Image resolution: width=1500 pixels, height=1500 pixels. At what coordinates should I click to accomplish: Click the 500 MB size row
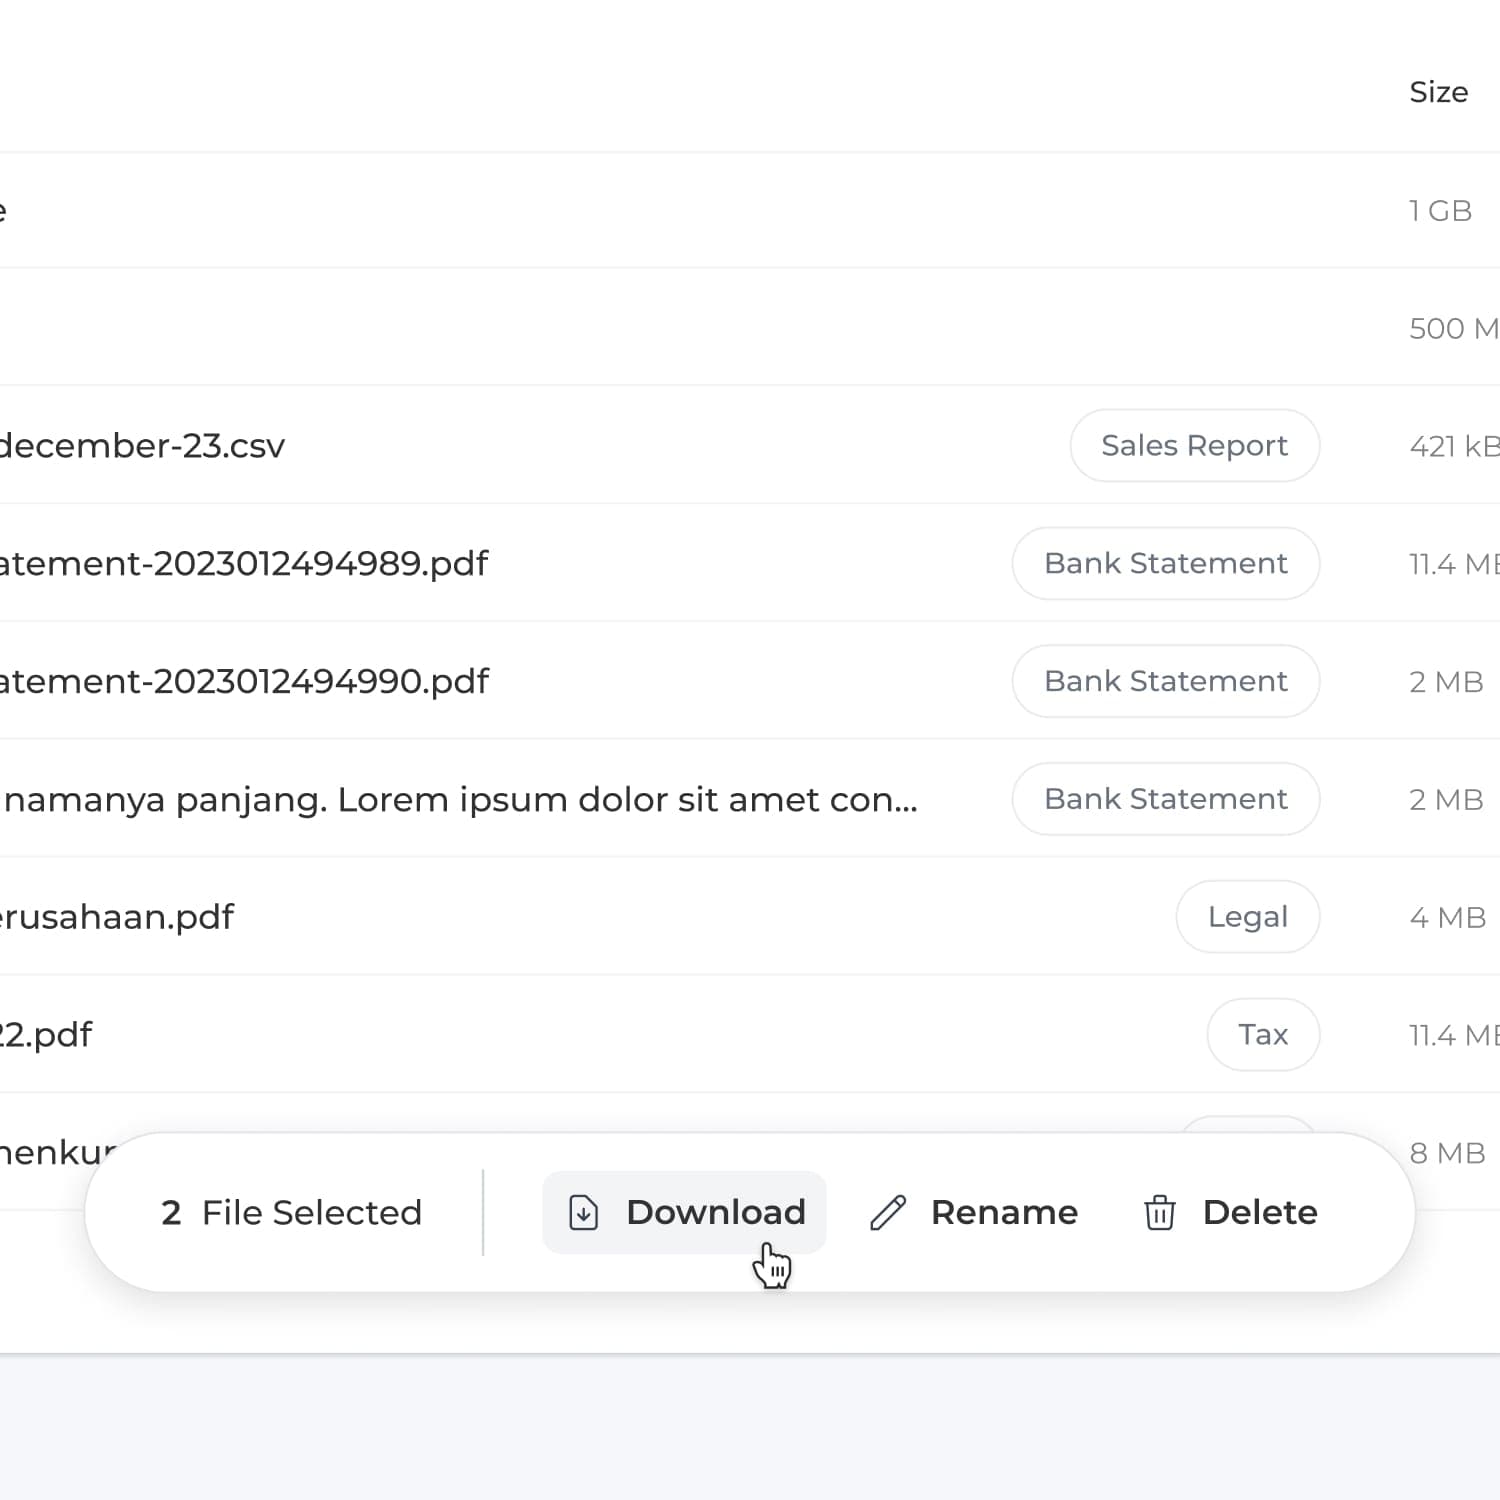click(x=1452, y=329)
